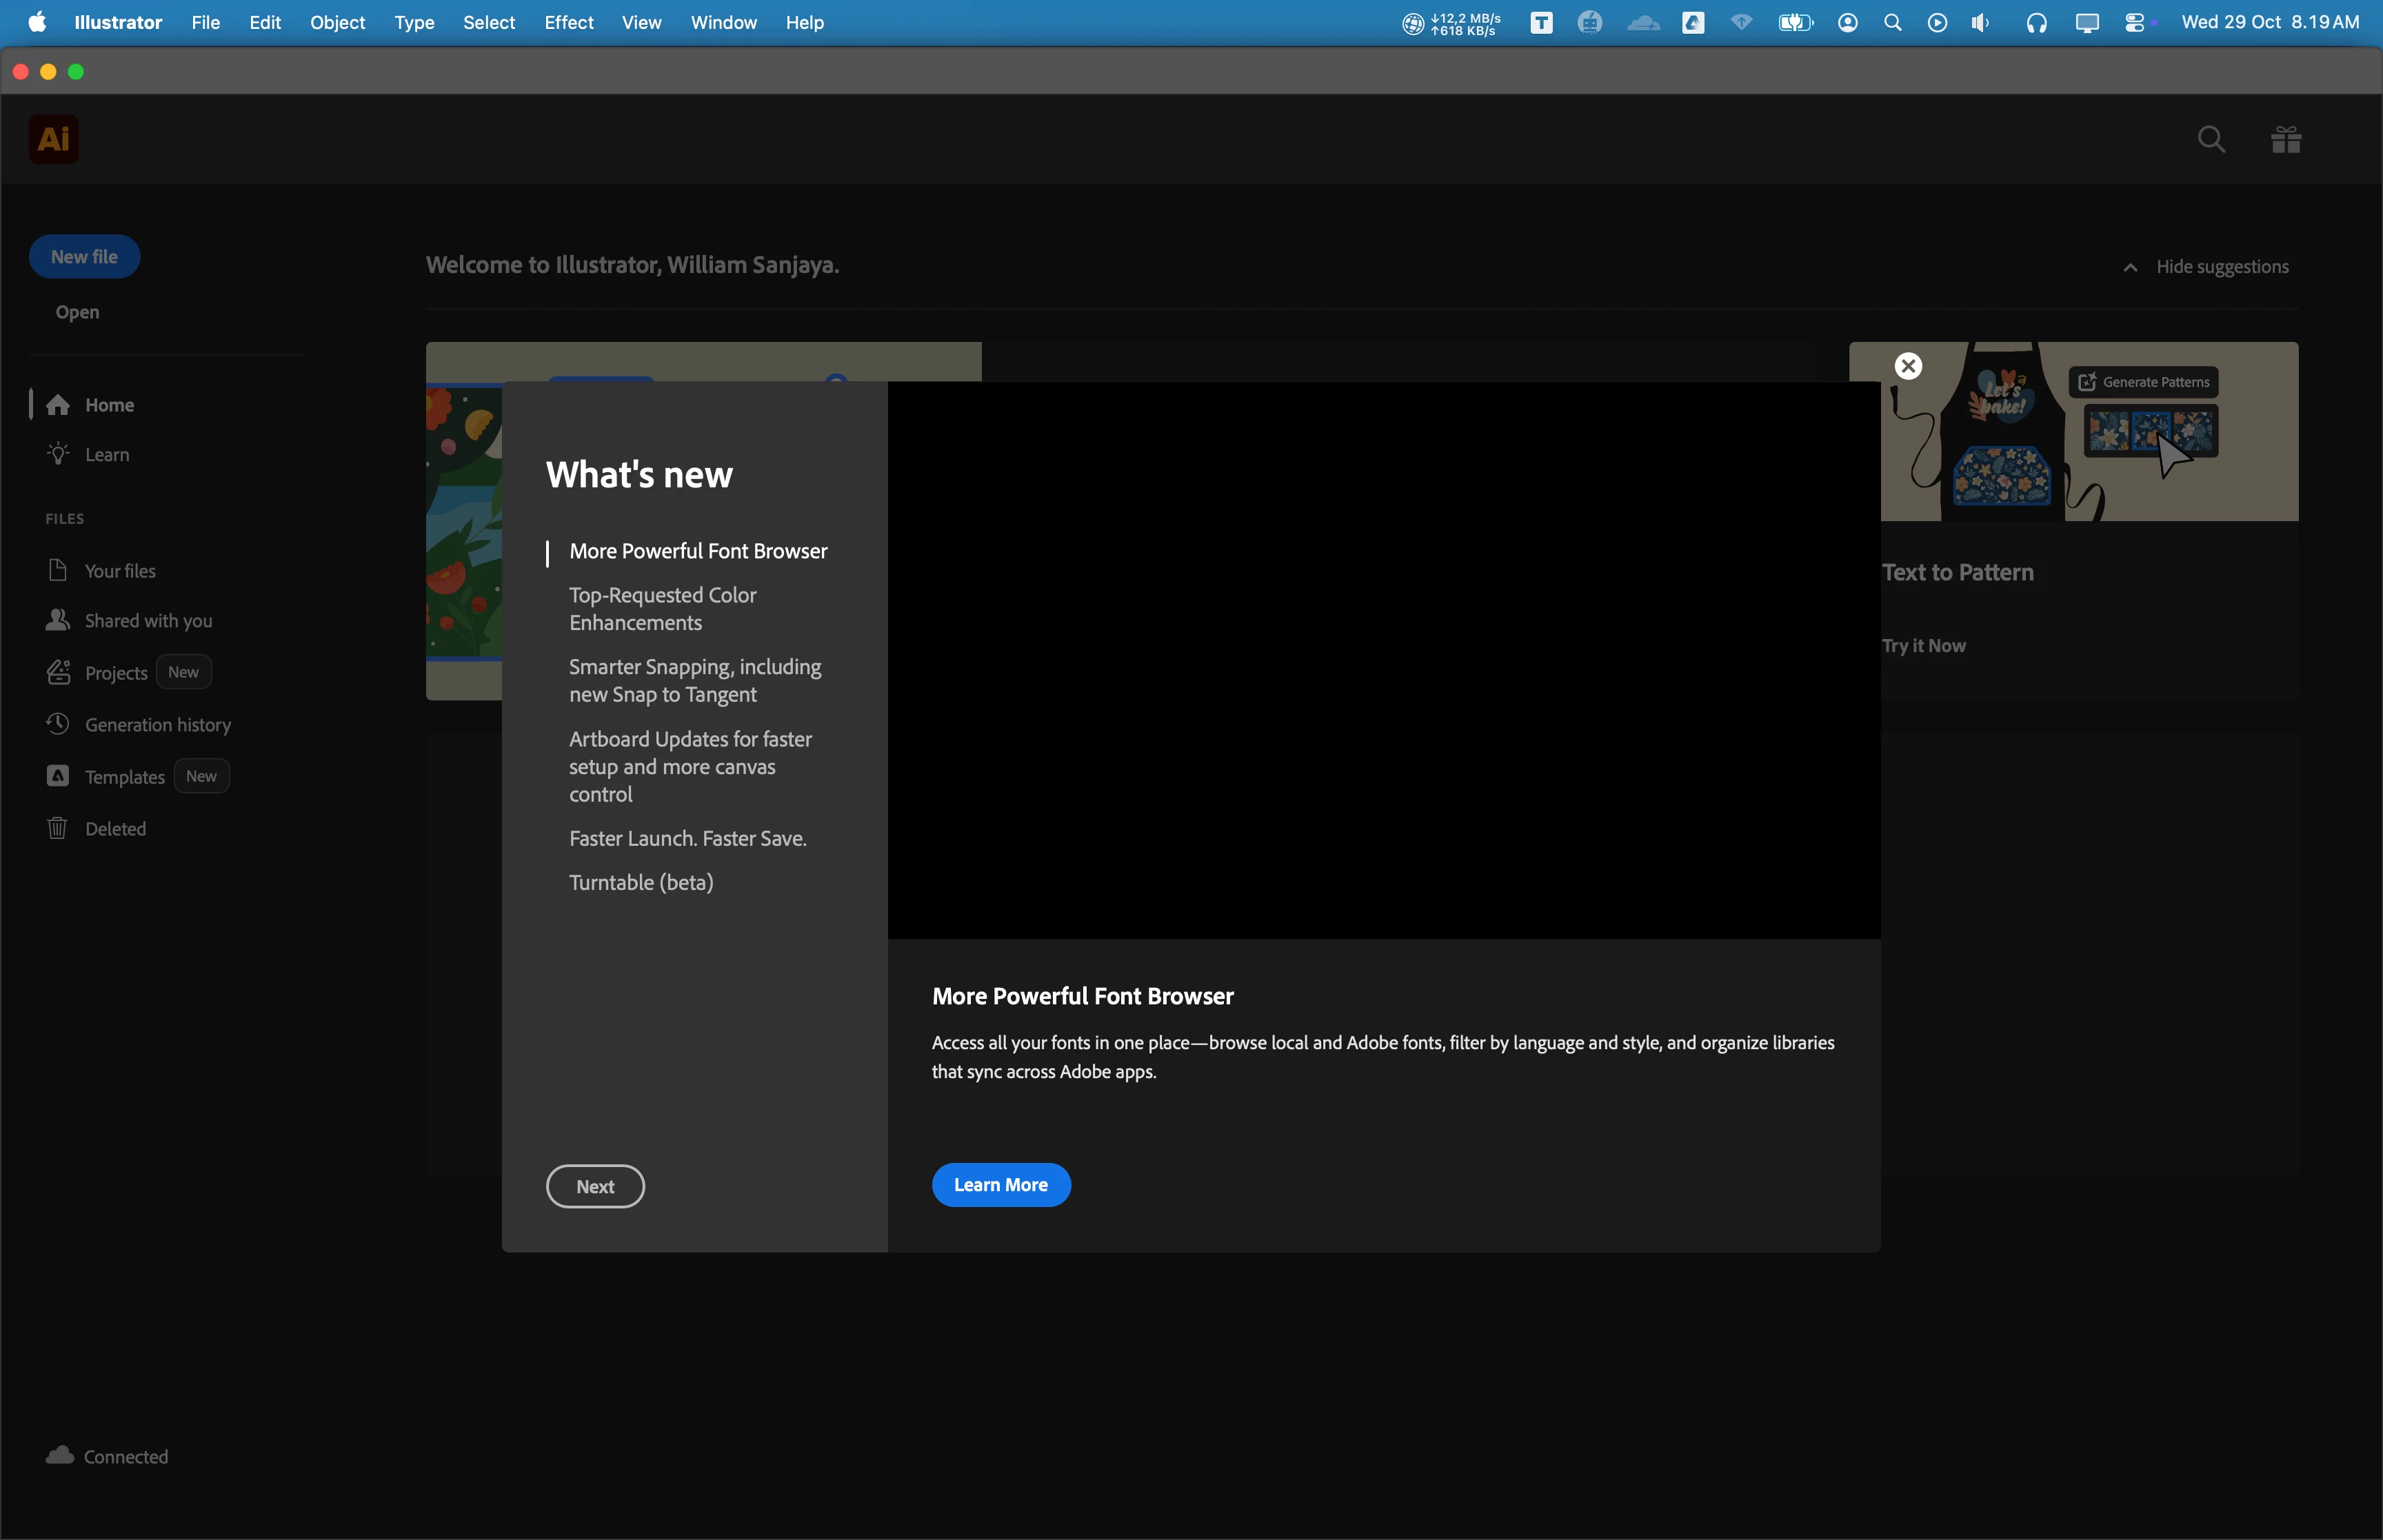Close the What's new dialog
The image size is (2383, 1540).
(1908, 366)
